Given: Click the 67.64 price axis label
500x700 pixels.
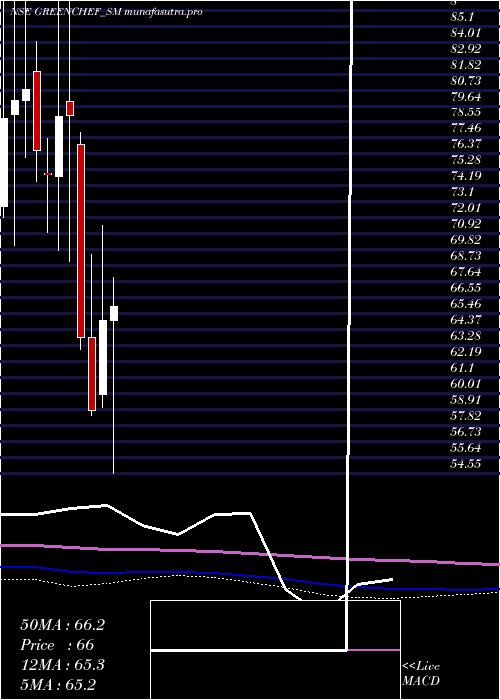Looking at the screenshot, I should [466, 272].
